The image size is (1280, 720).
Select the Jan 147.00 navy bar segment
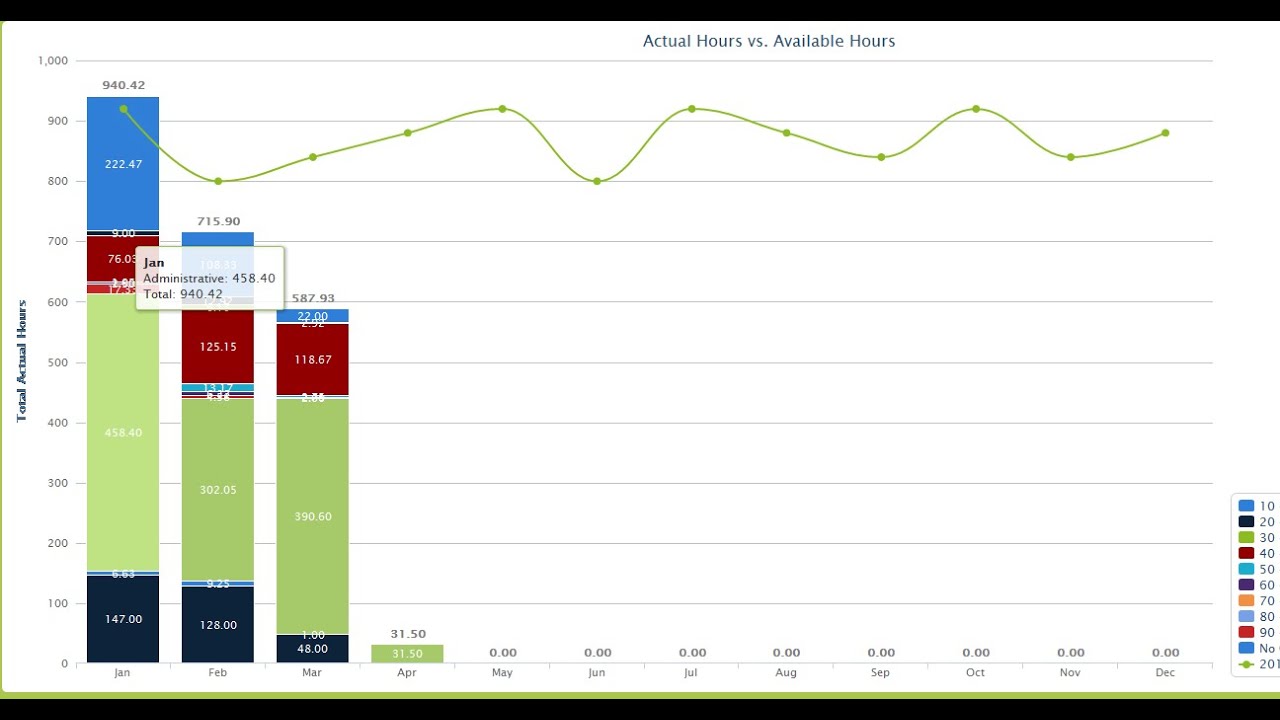(x=123, y=619)
